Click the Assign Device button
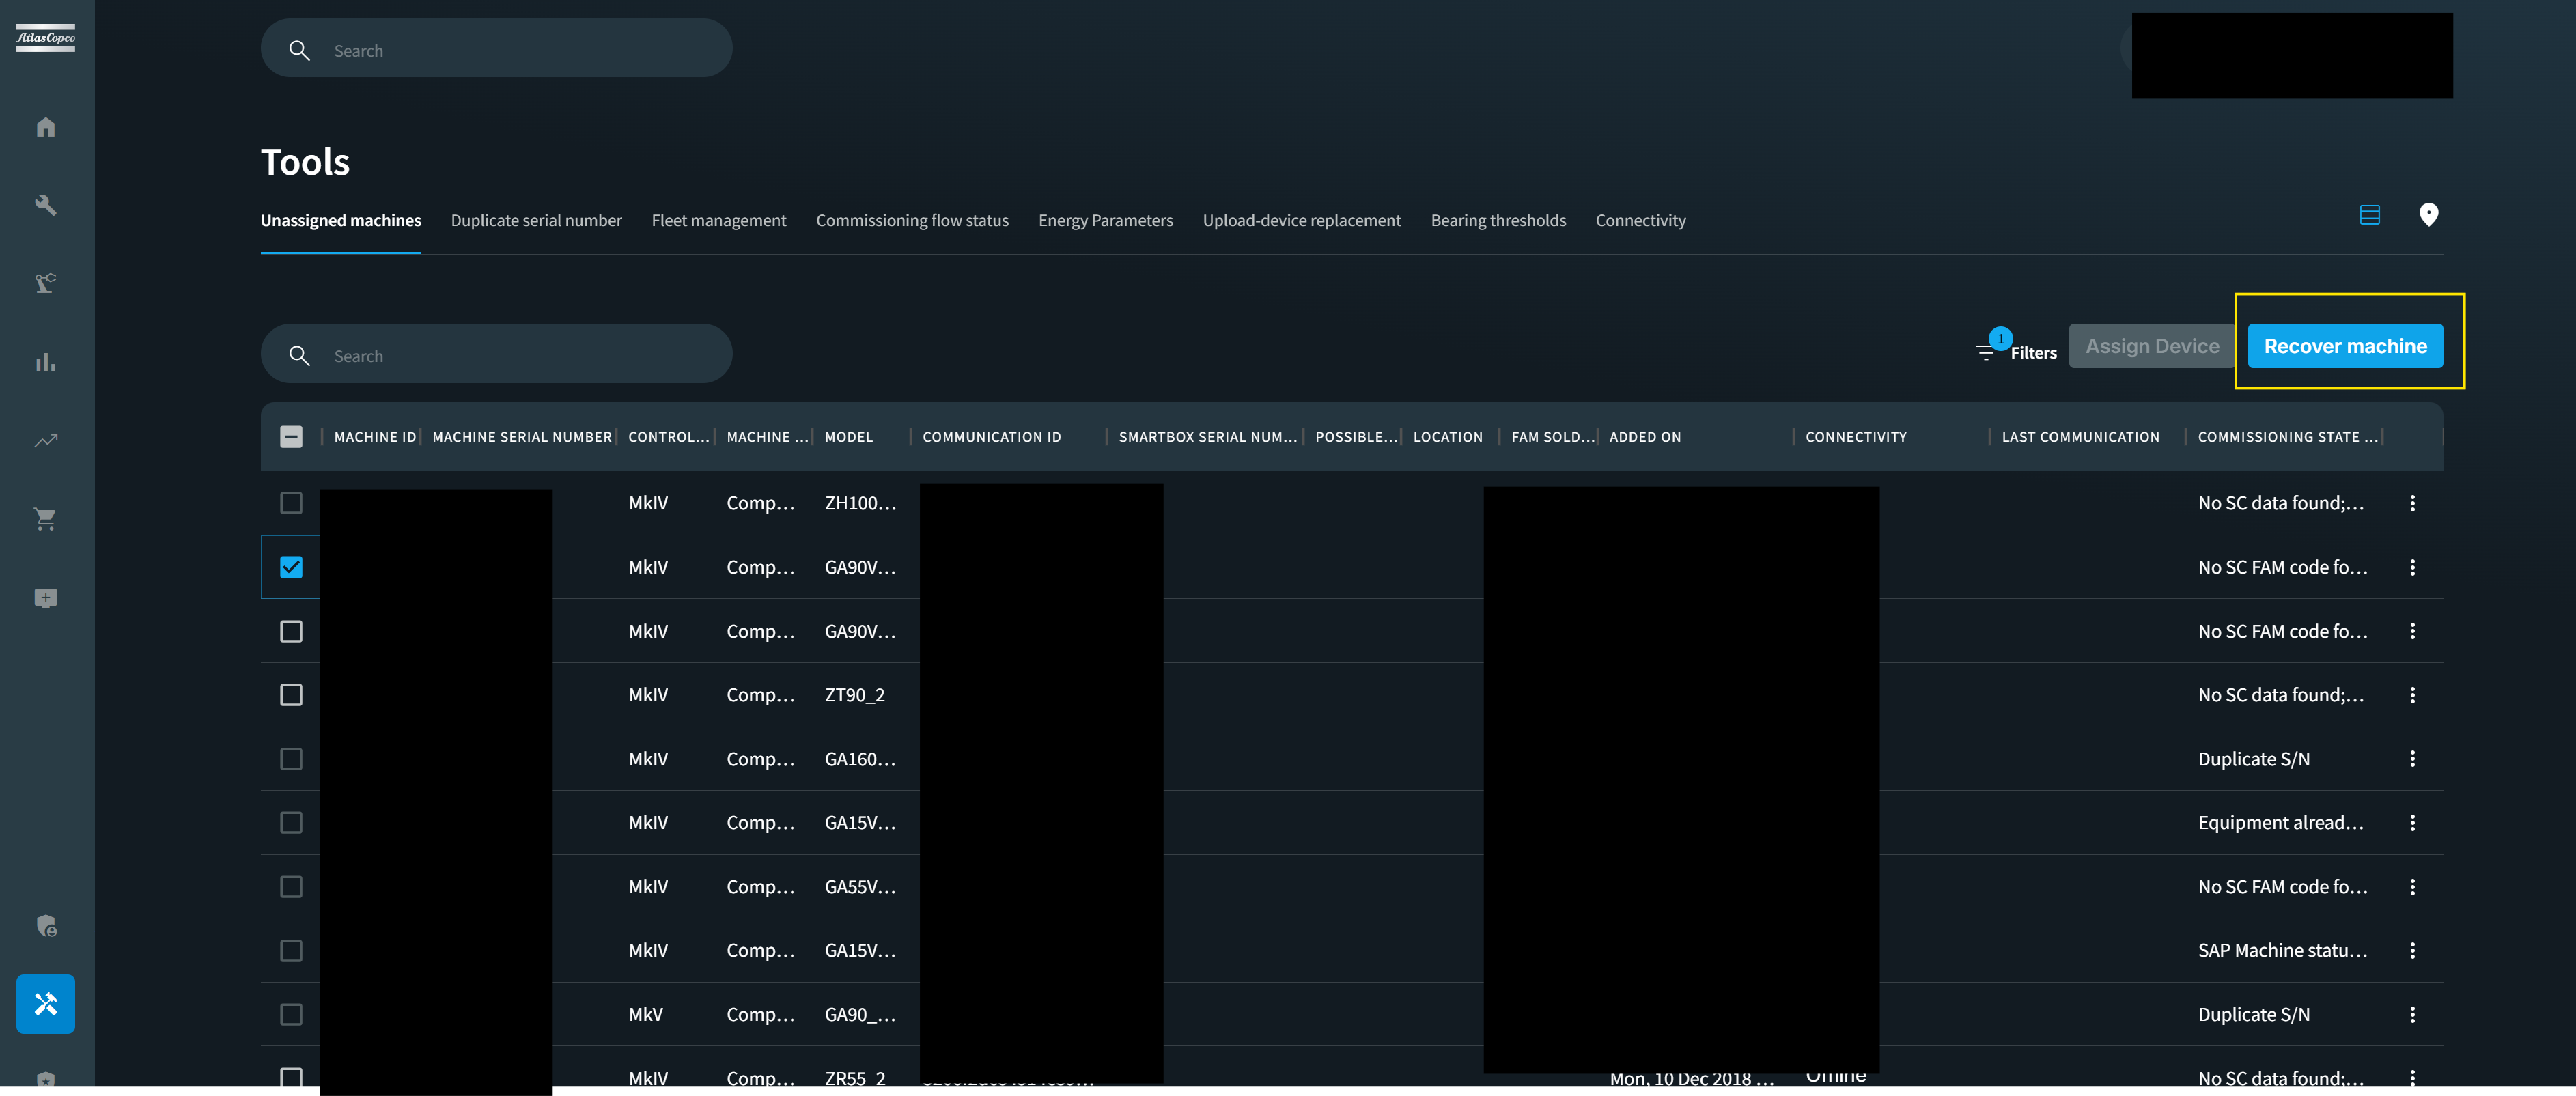2576x1096 pixels. point(2151,346)
